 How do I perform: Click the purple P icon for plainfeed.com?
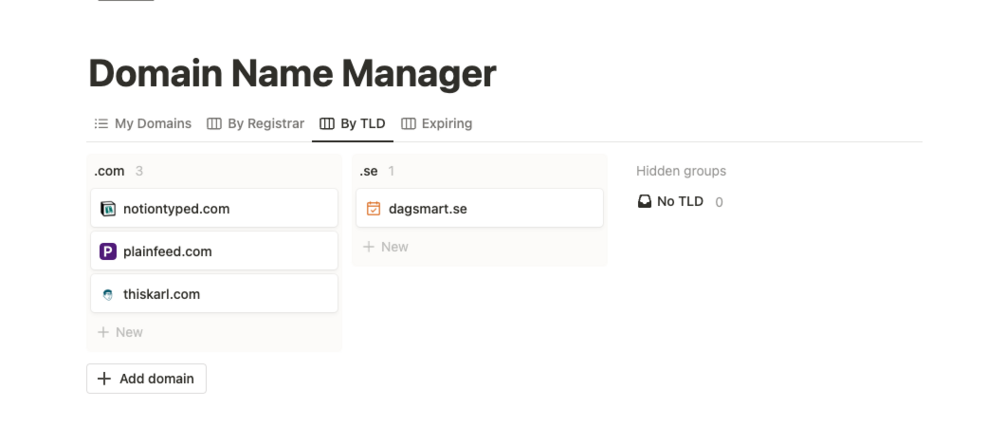108,252
